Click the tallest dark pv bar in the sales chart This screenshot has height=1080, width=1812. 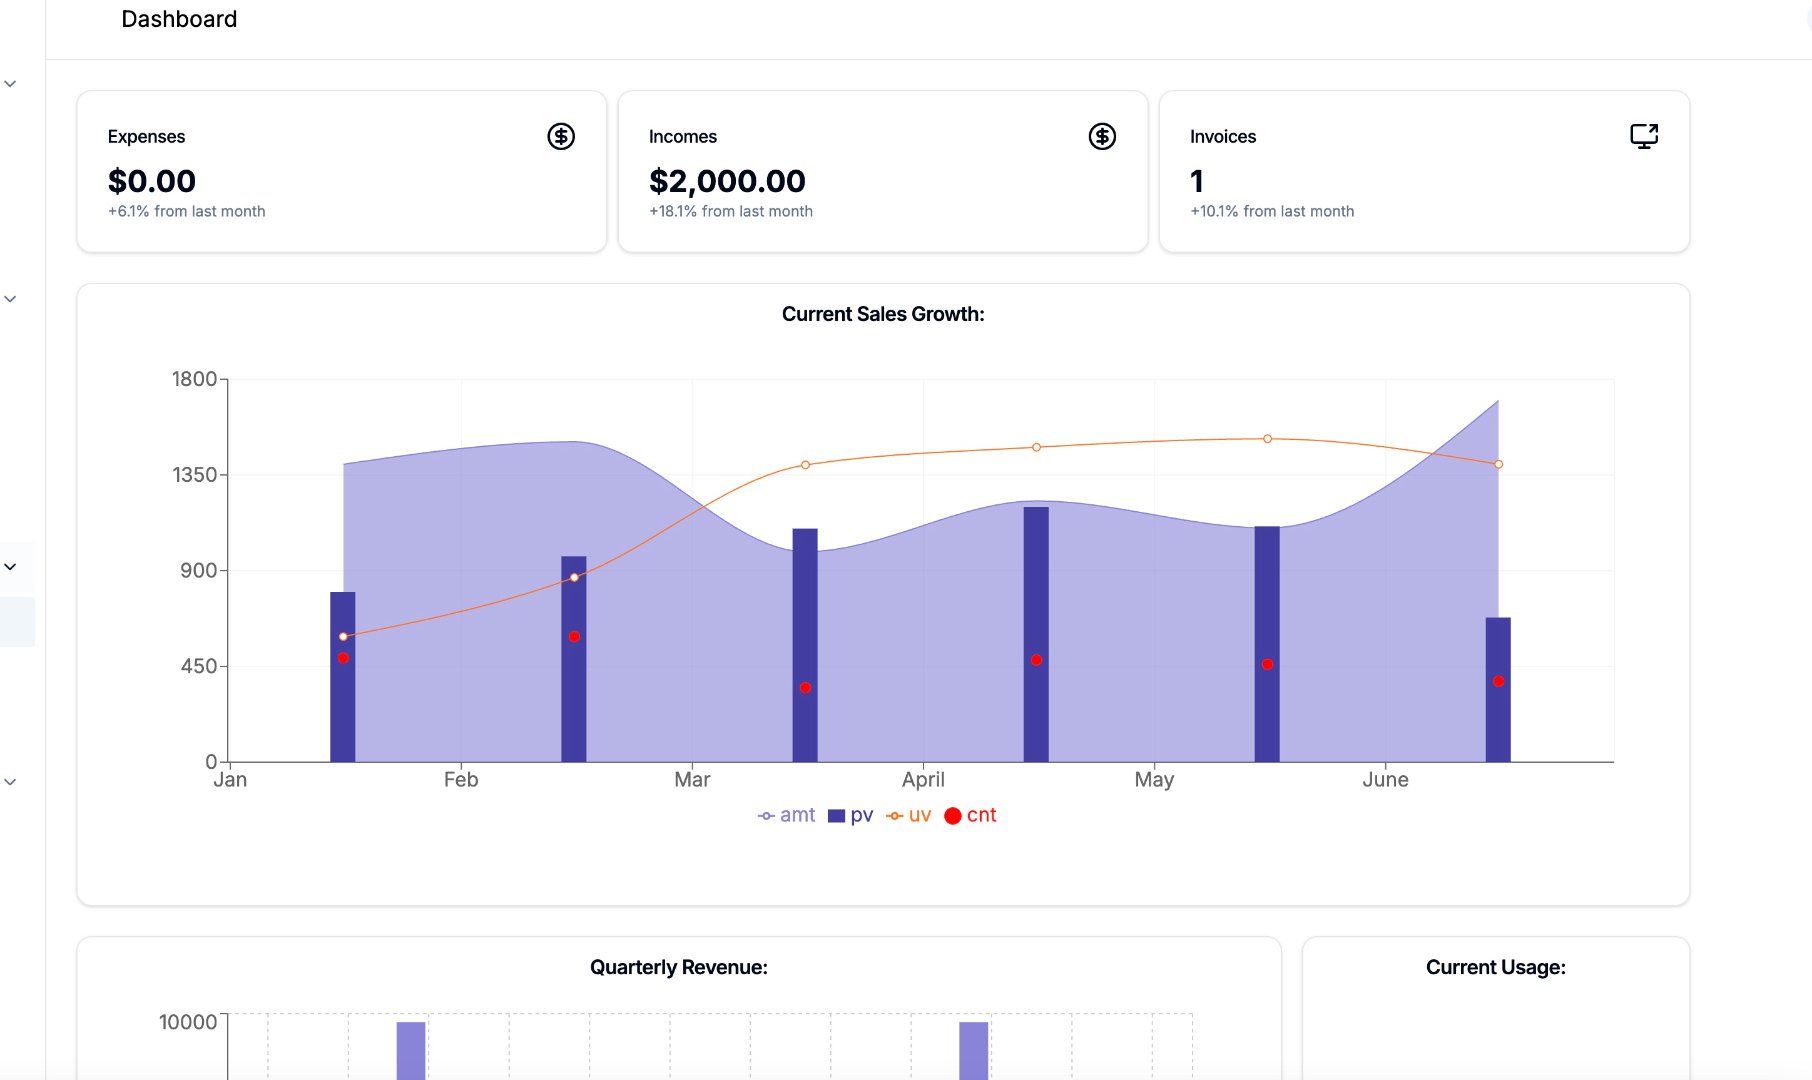(x=1036, y=634)
